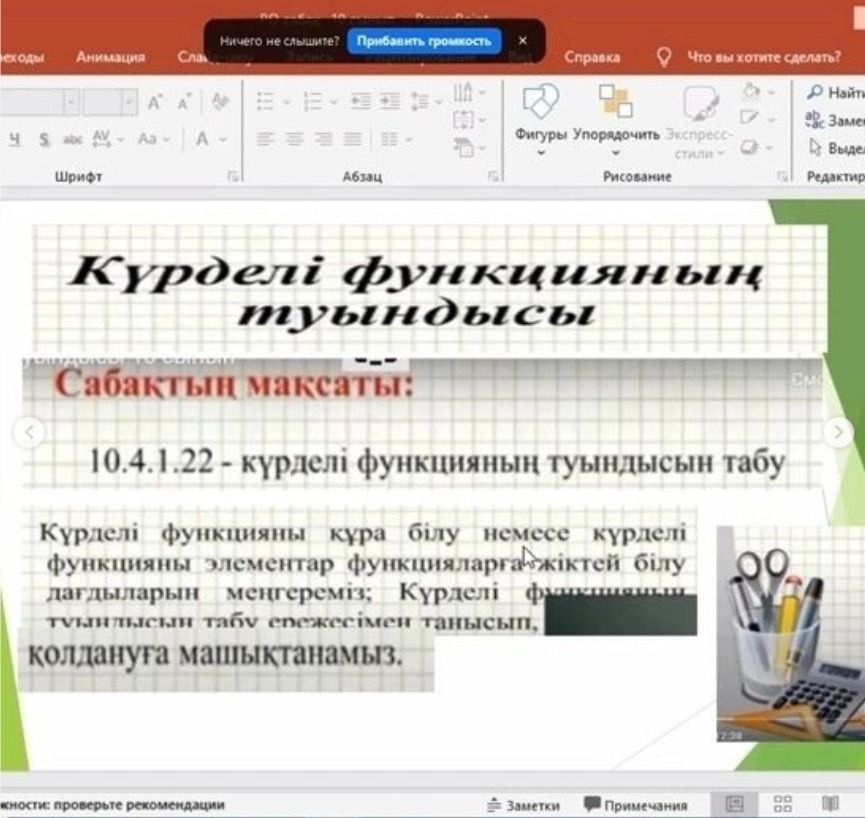Screen dimensions: 865x818
Task: Open the Шрифт dialog launcher
Action: (x=233, y=177)
